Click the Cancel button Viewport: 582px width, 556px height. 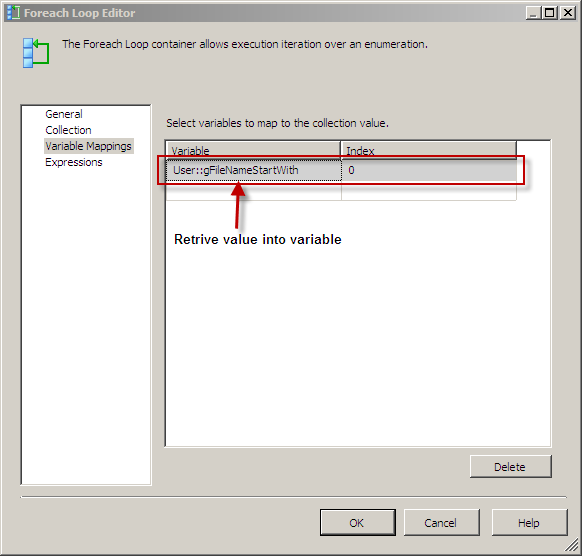441,523
